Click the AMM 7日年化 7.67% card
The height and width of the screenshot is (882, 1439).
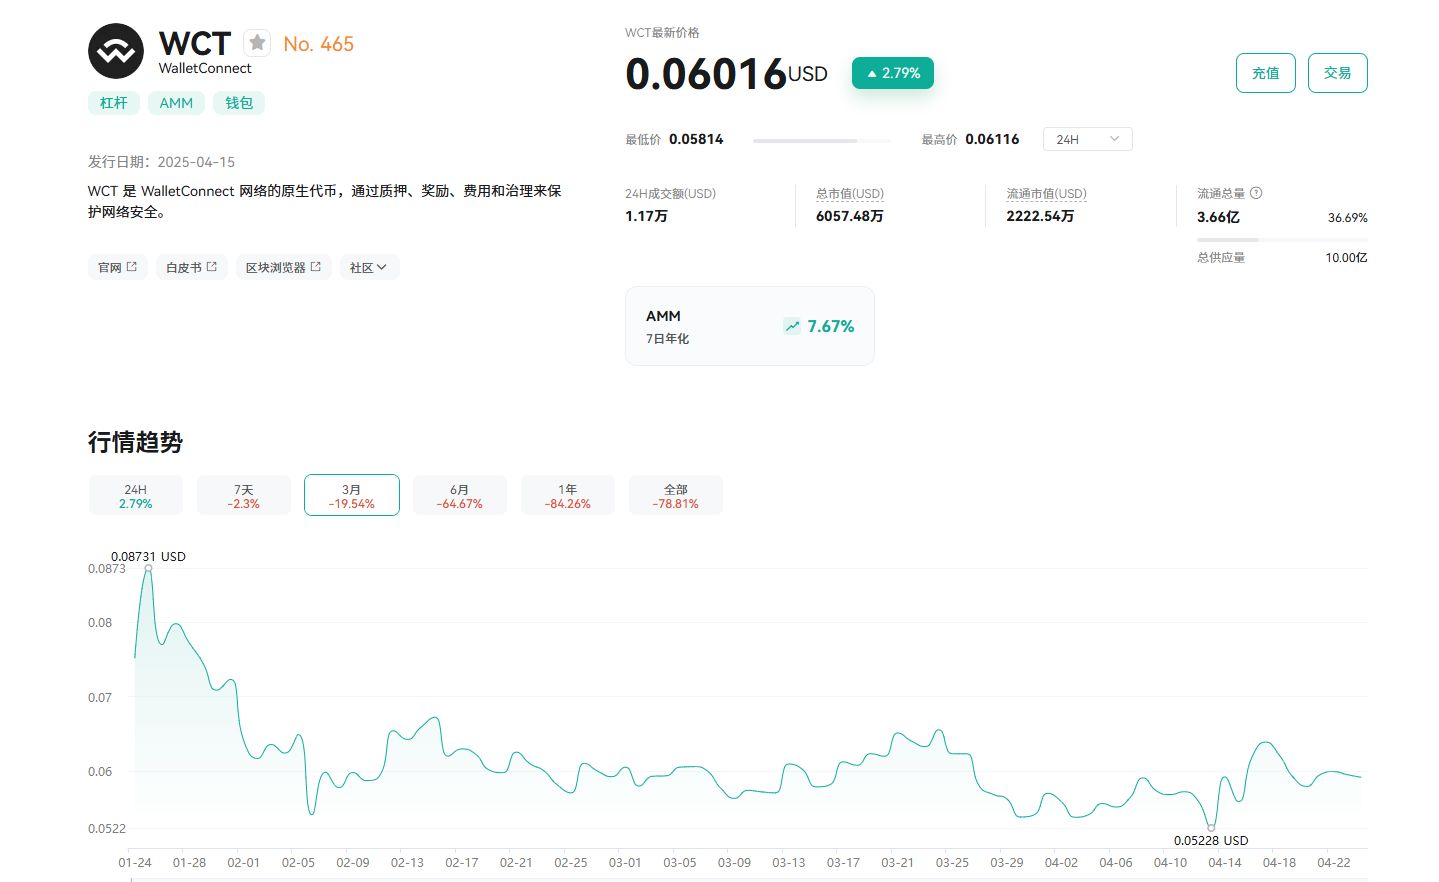point(750,326)
